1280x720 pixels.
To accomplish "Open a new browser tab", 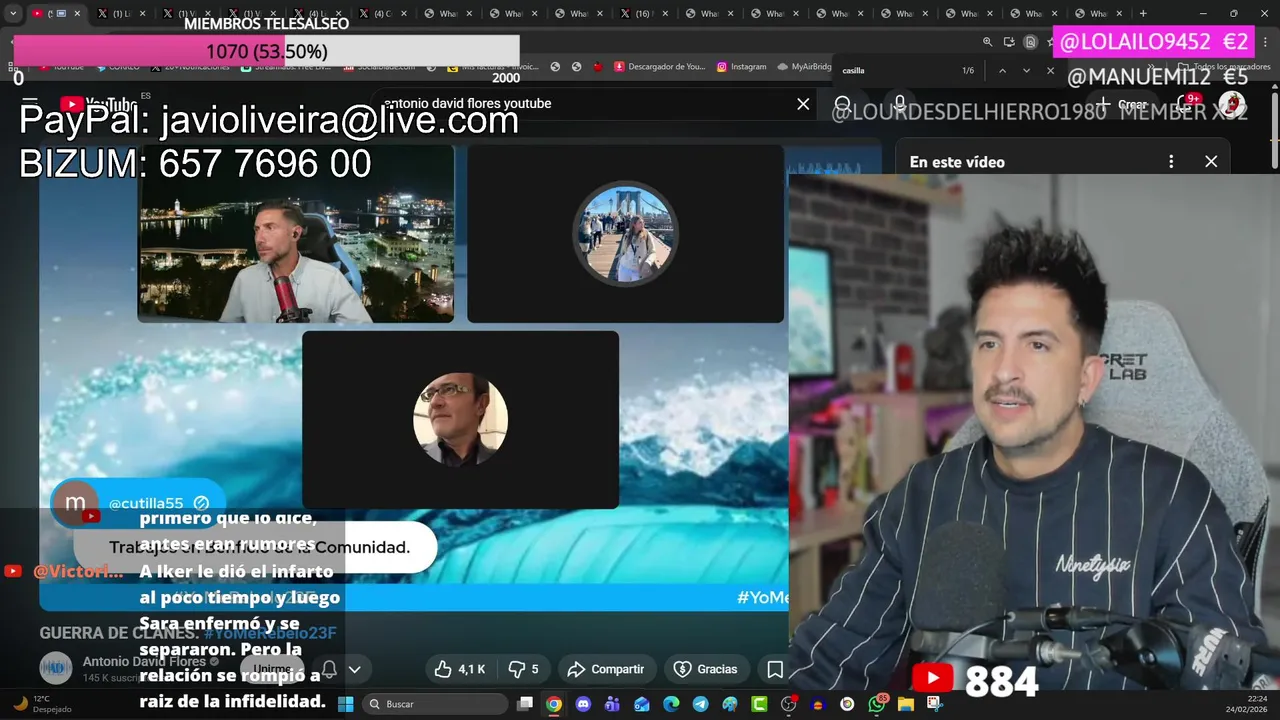I will [x=1143, y=14].
